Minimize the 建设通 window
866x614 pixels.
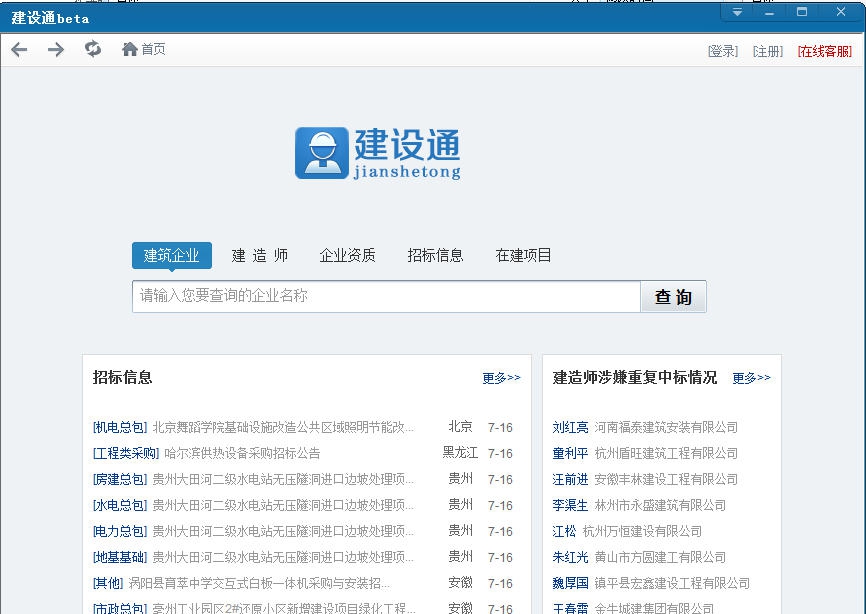(769, 12)
